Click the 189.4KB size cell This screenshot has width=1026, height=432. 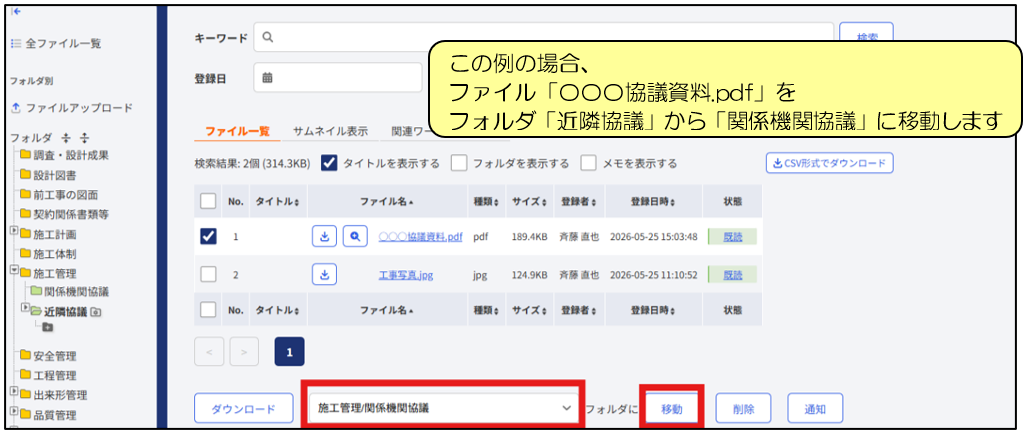click(x=529, y=237)
